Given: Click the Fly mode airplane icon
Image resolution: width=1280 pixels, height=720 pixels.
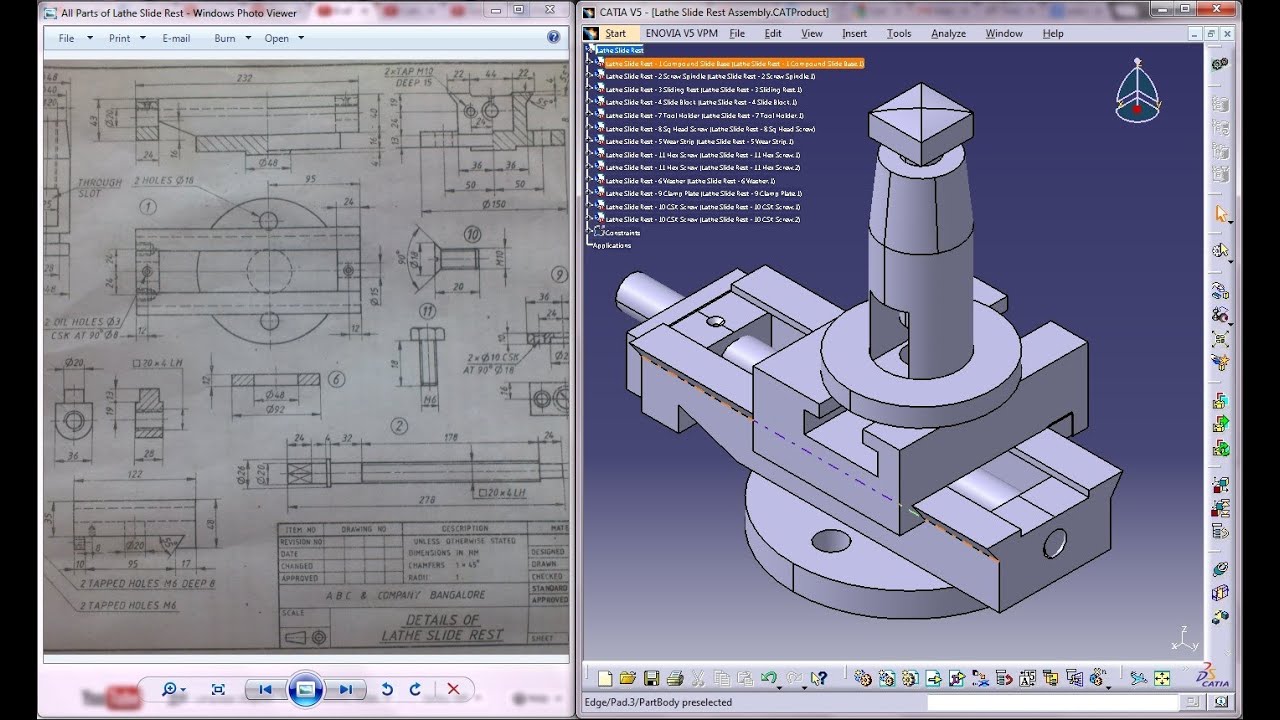Looking at the screenshot, I should tap(1137, 678).
